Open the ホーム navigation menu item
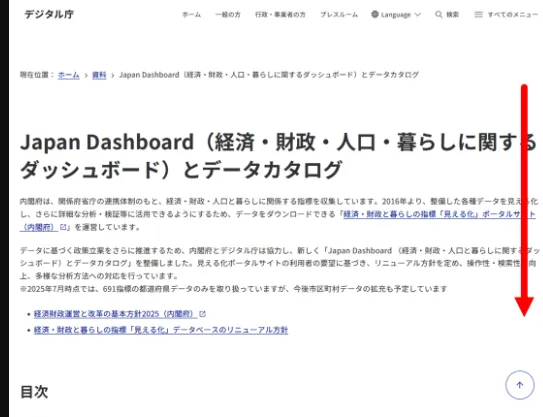This screenshot has height=417, width=543. 192,15
